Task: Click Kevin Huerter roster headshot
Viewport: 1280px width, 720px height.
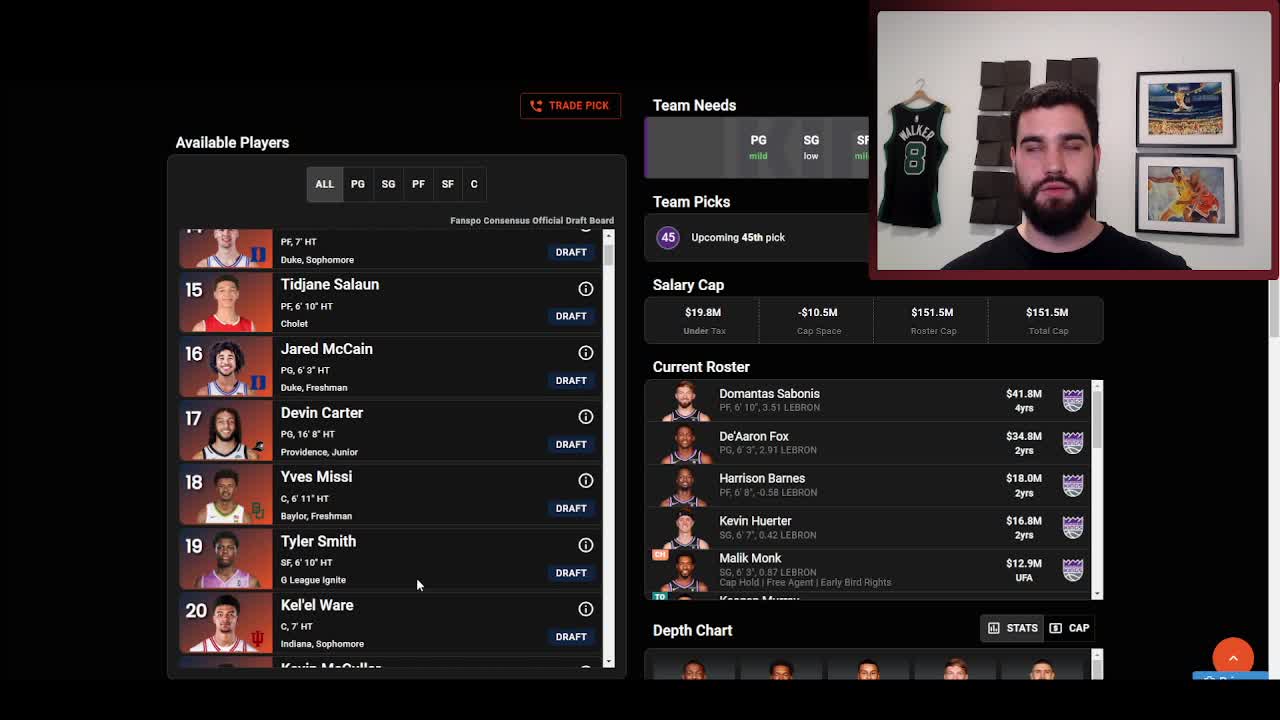Action: (x=685, y=528)
